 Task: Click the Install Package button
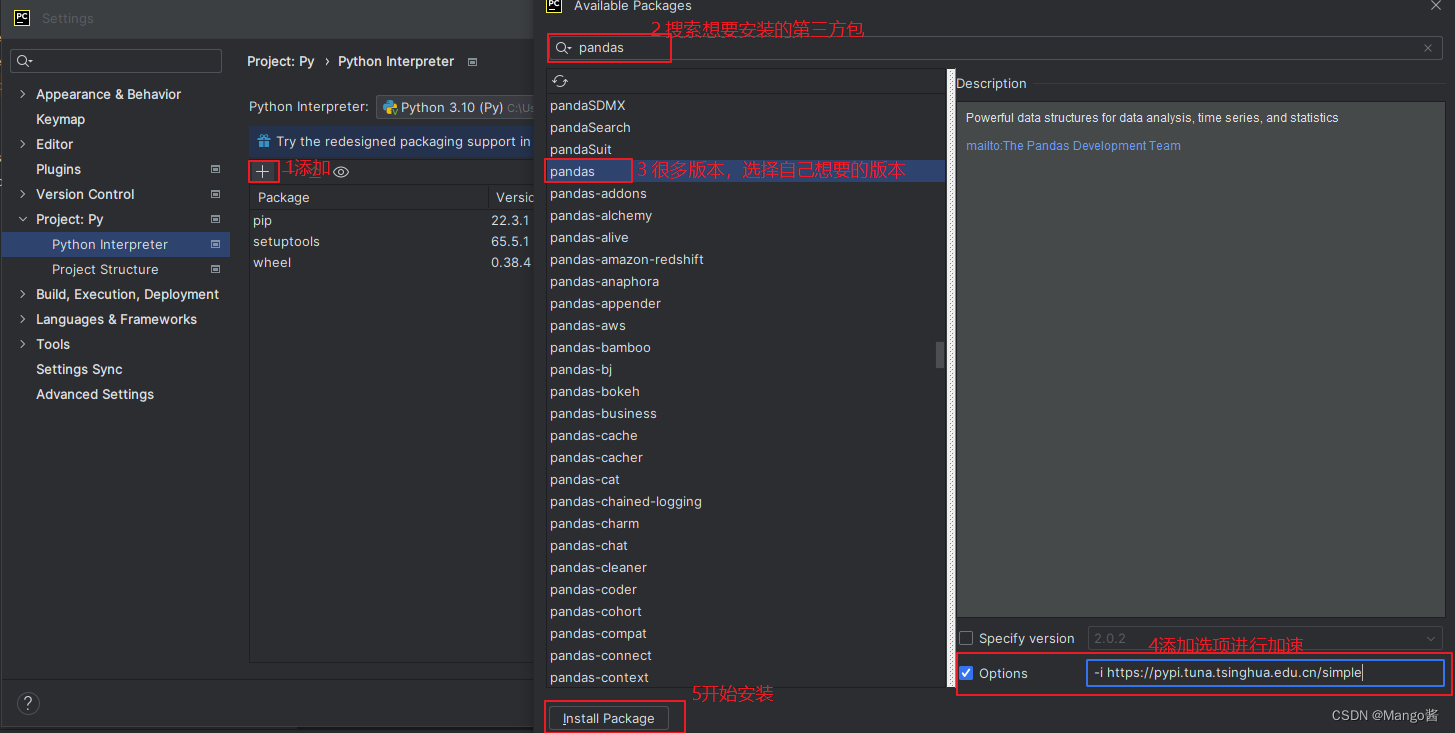(x=609, y=718)
